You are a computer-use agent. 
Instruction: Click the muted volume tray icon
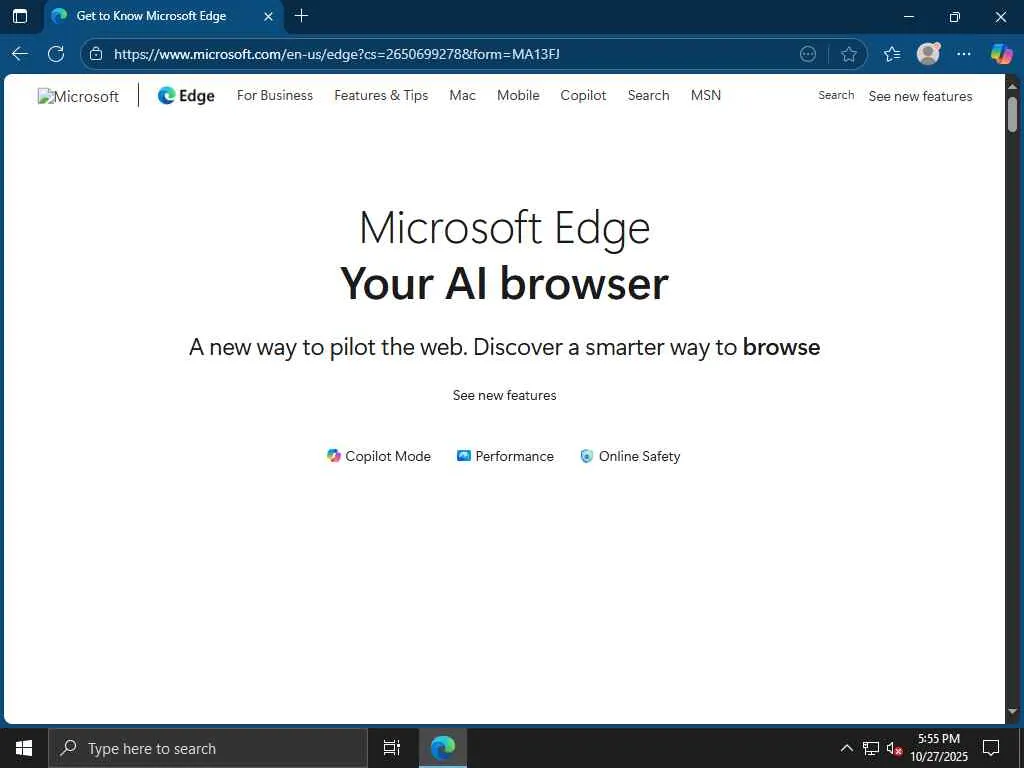(x=894, y=748)
